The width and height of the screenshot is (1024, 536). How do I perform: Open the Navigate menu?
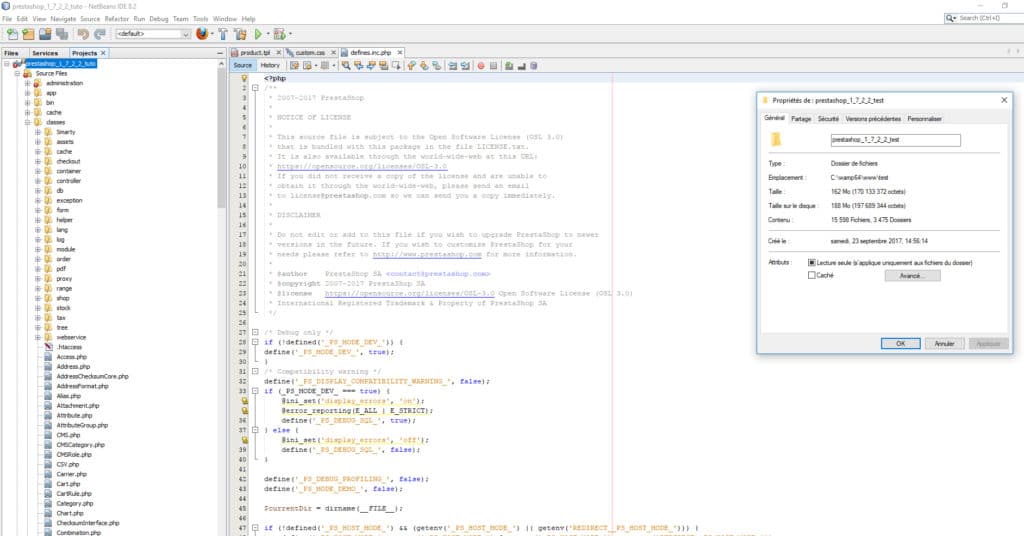coord(63,19)
